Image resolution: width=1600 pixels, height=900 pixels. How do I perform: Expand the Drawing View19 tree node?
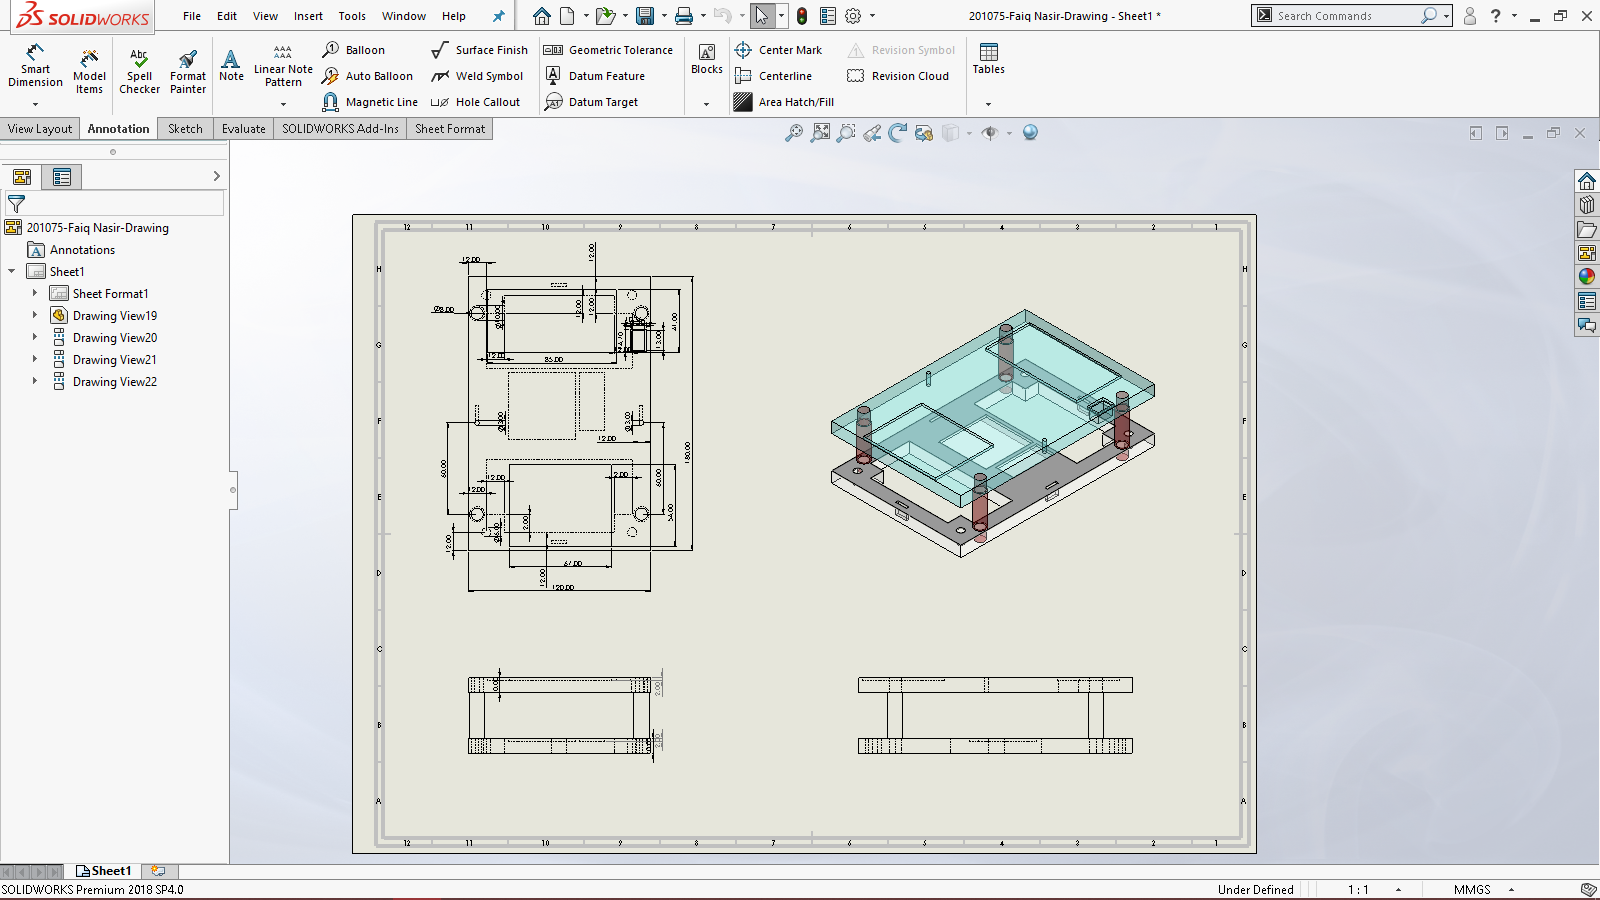35,316
